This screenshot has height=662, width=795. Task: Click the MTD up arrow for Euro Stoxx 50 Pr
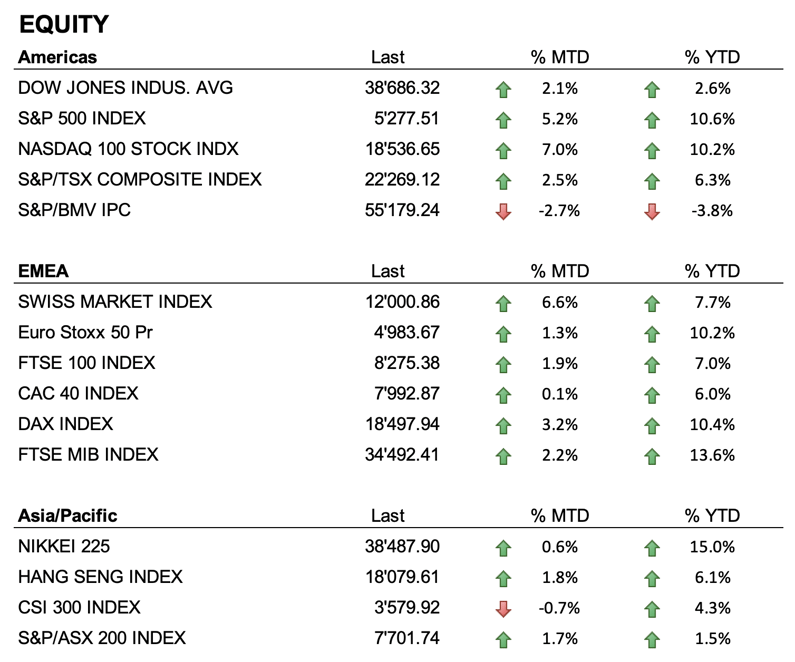click(503, 334)
